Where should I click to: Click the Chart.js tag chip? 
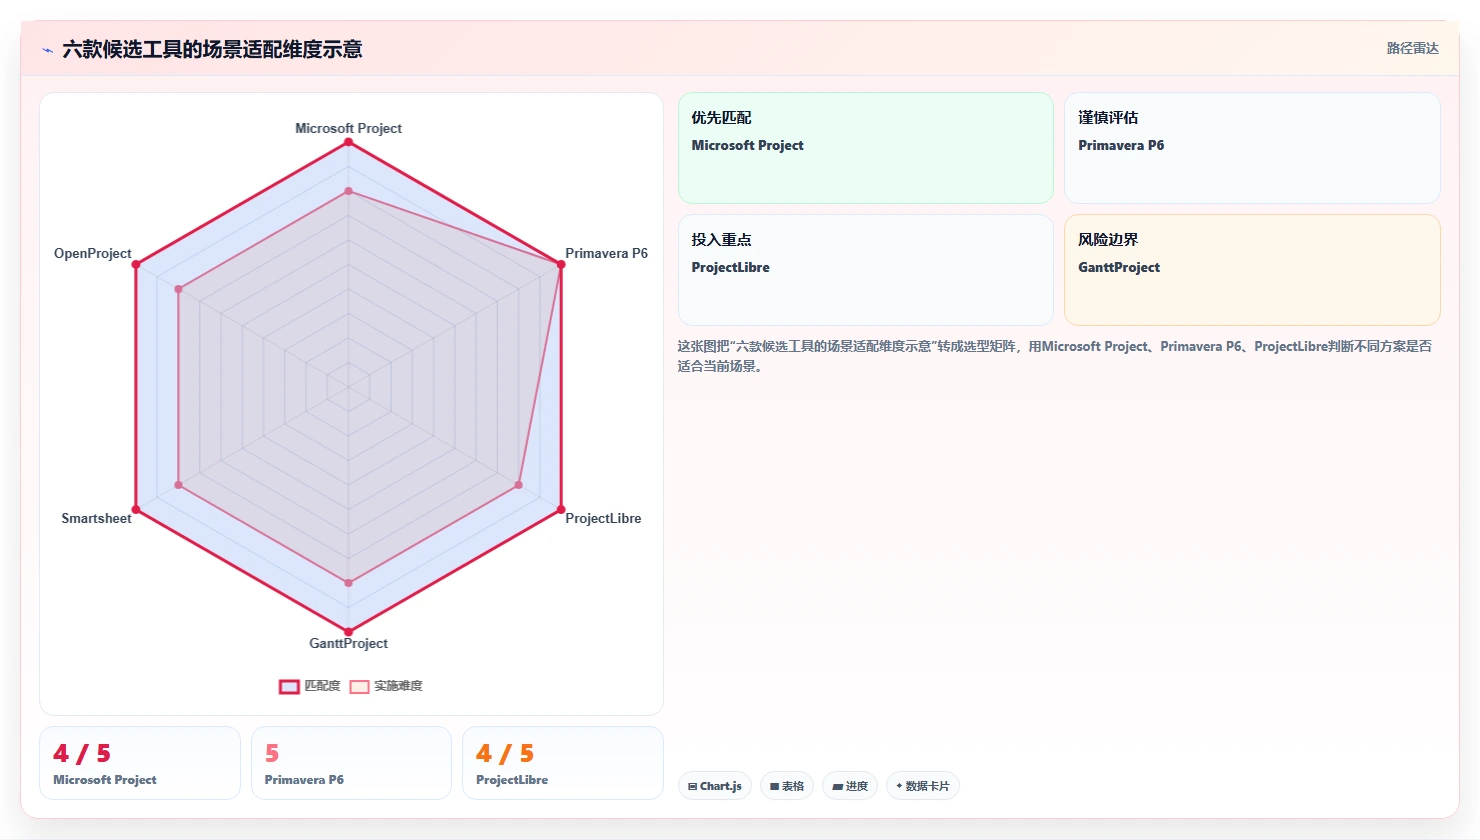715,786
